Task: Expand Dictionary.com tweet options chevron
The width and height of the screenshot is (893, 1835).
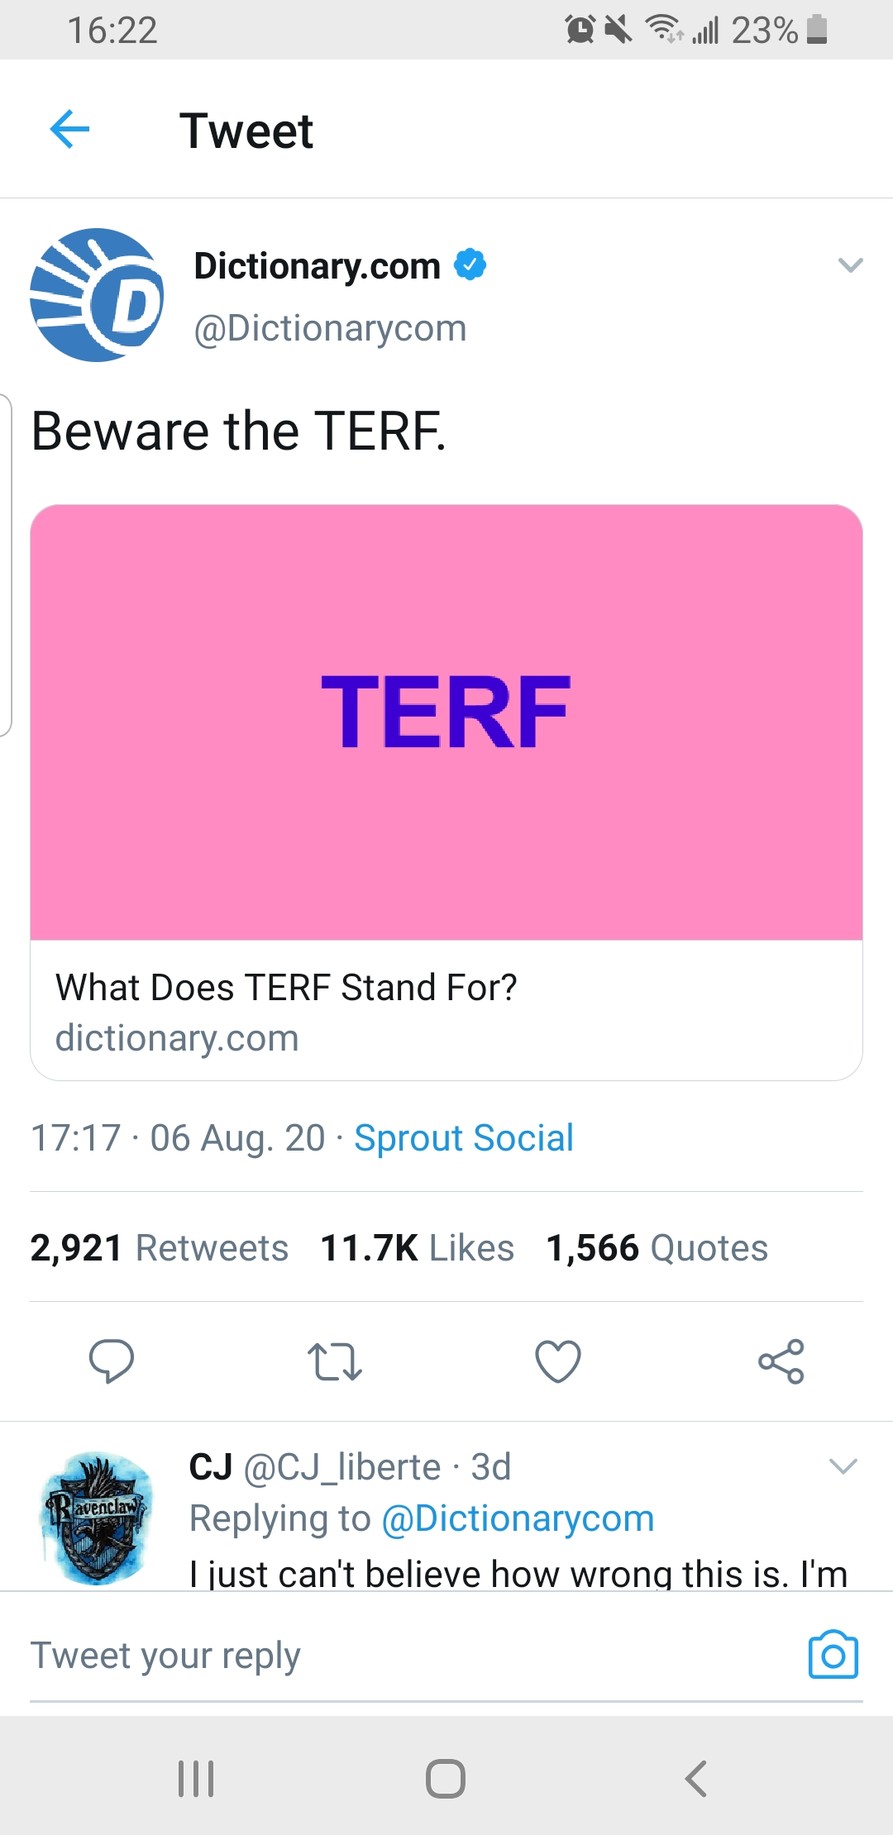Action: 850,265
